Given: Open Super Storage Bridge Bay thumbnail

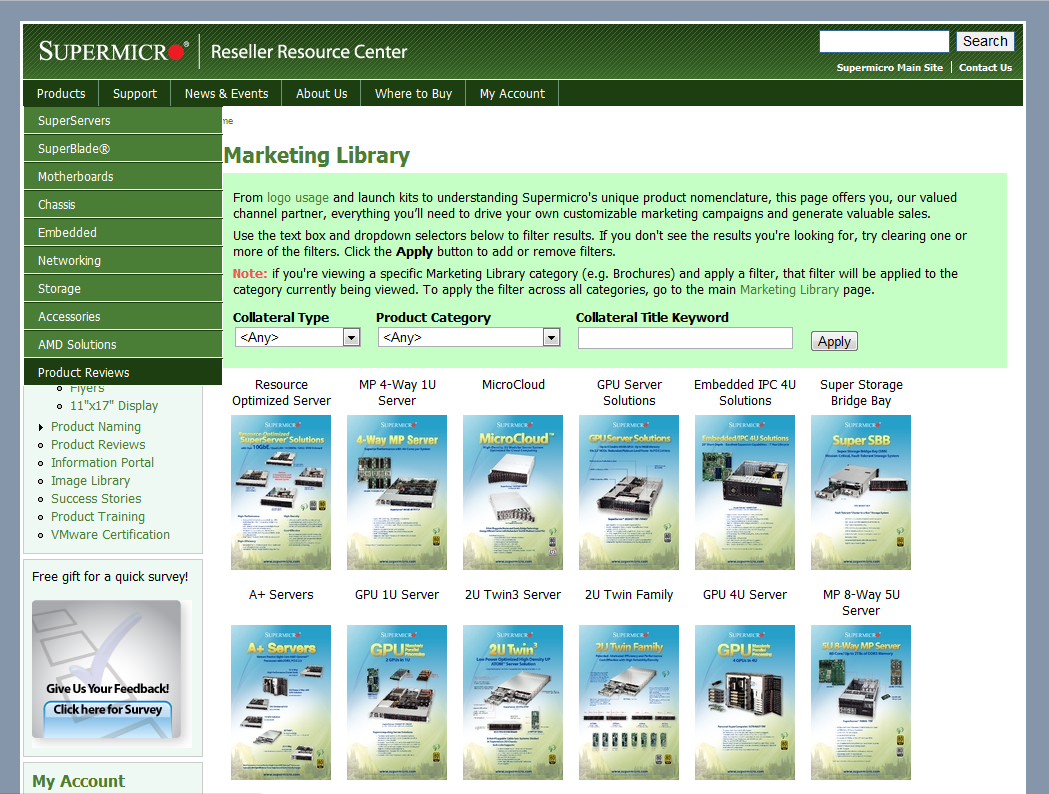Looking at the screenshot, I should 861,492.
